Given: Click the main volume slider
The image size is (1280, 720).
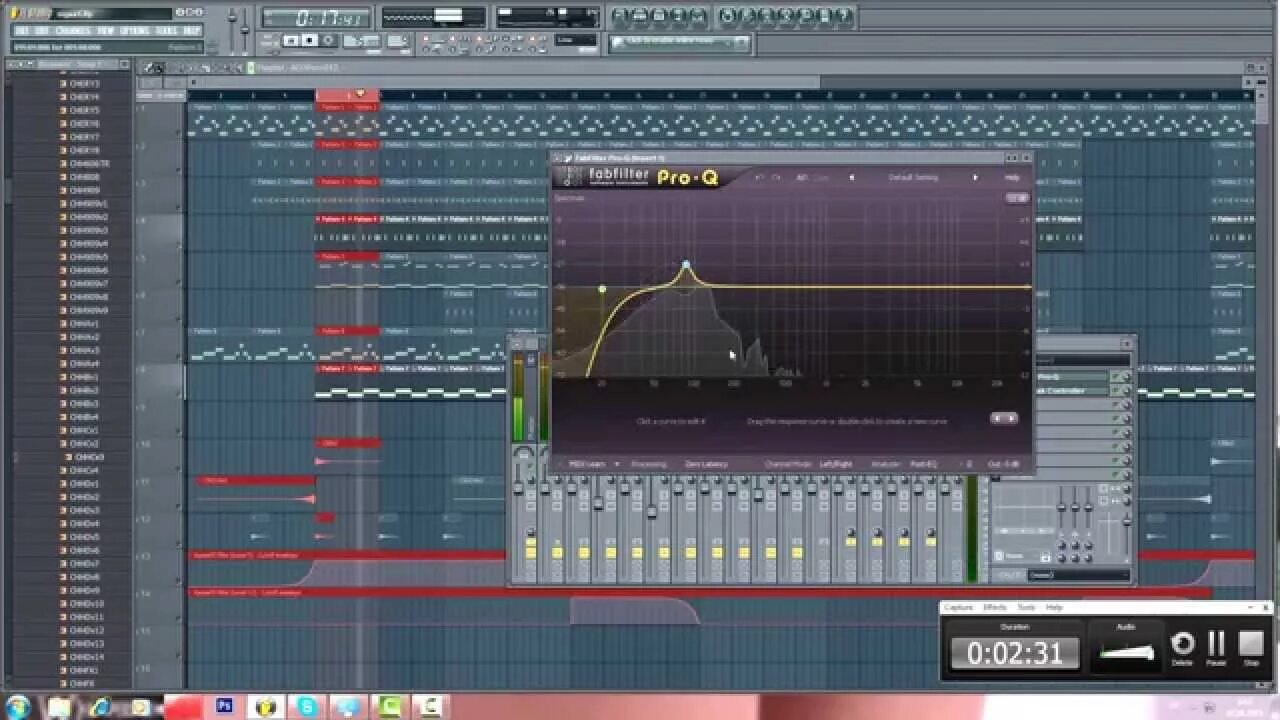Looking at the screenshot, I should point(233,18).
